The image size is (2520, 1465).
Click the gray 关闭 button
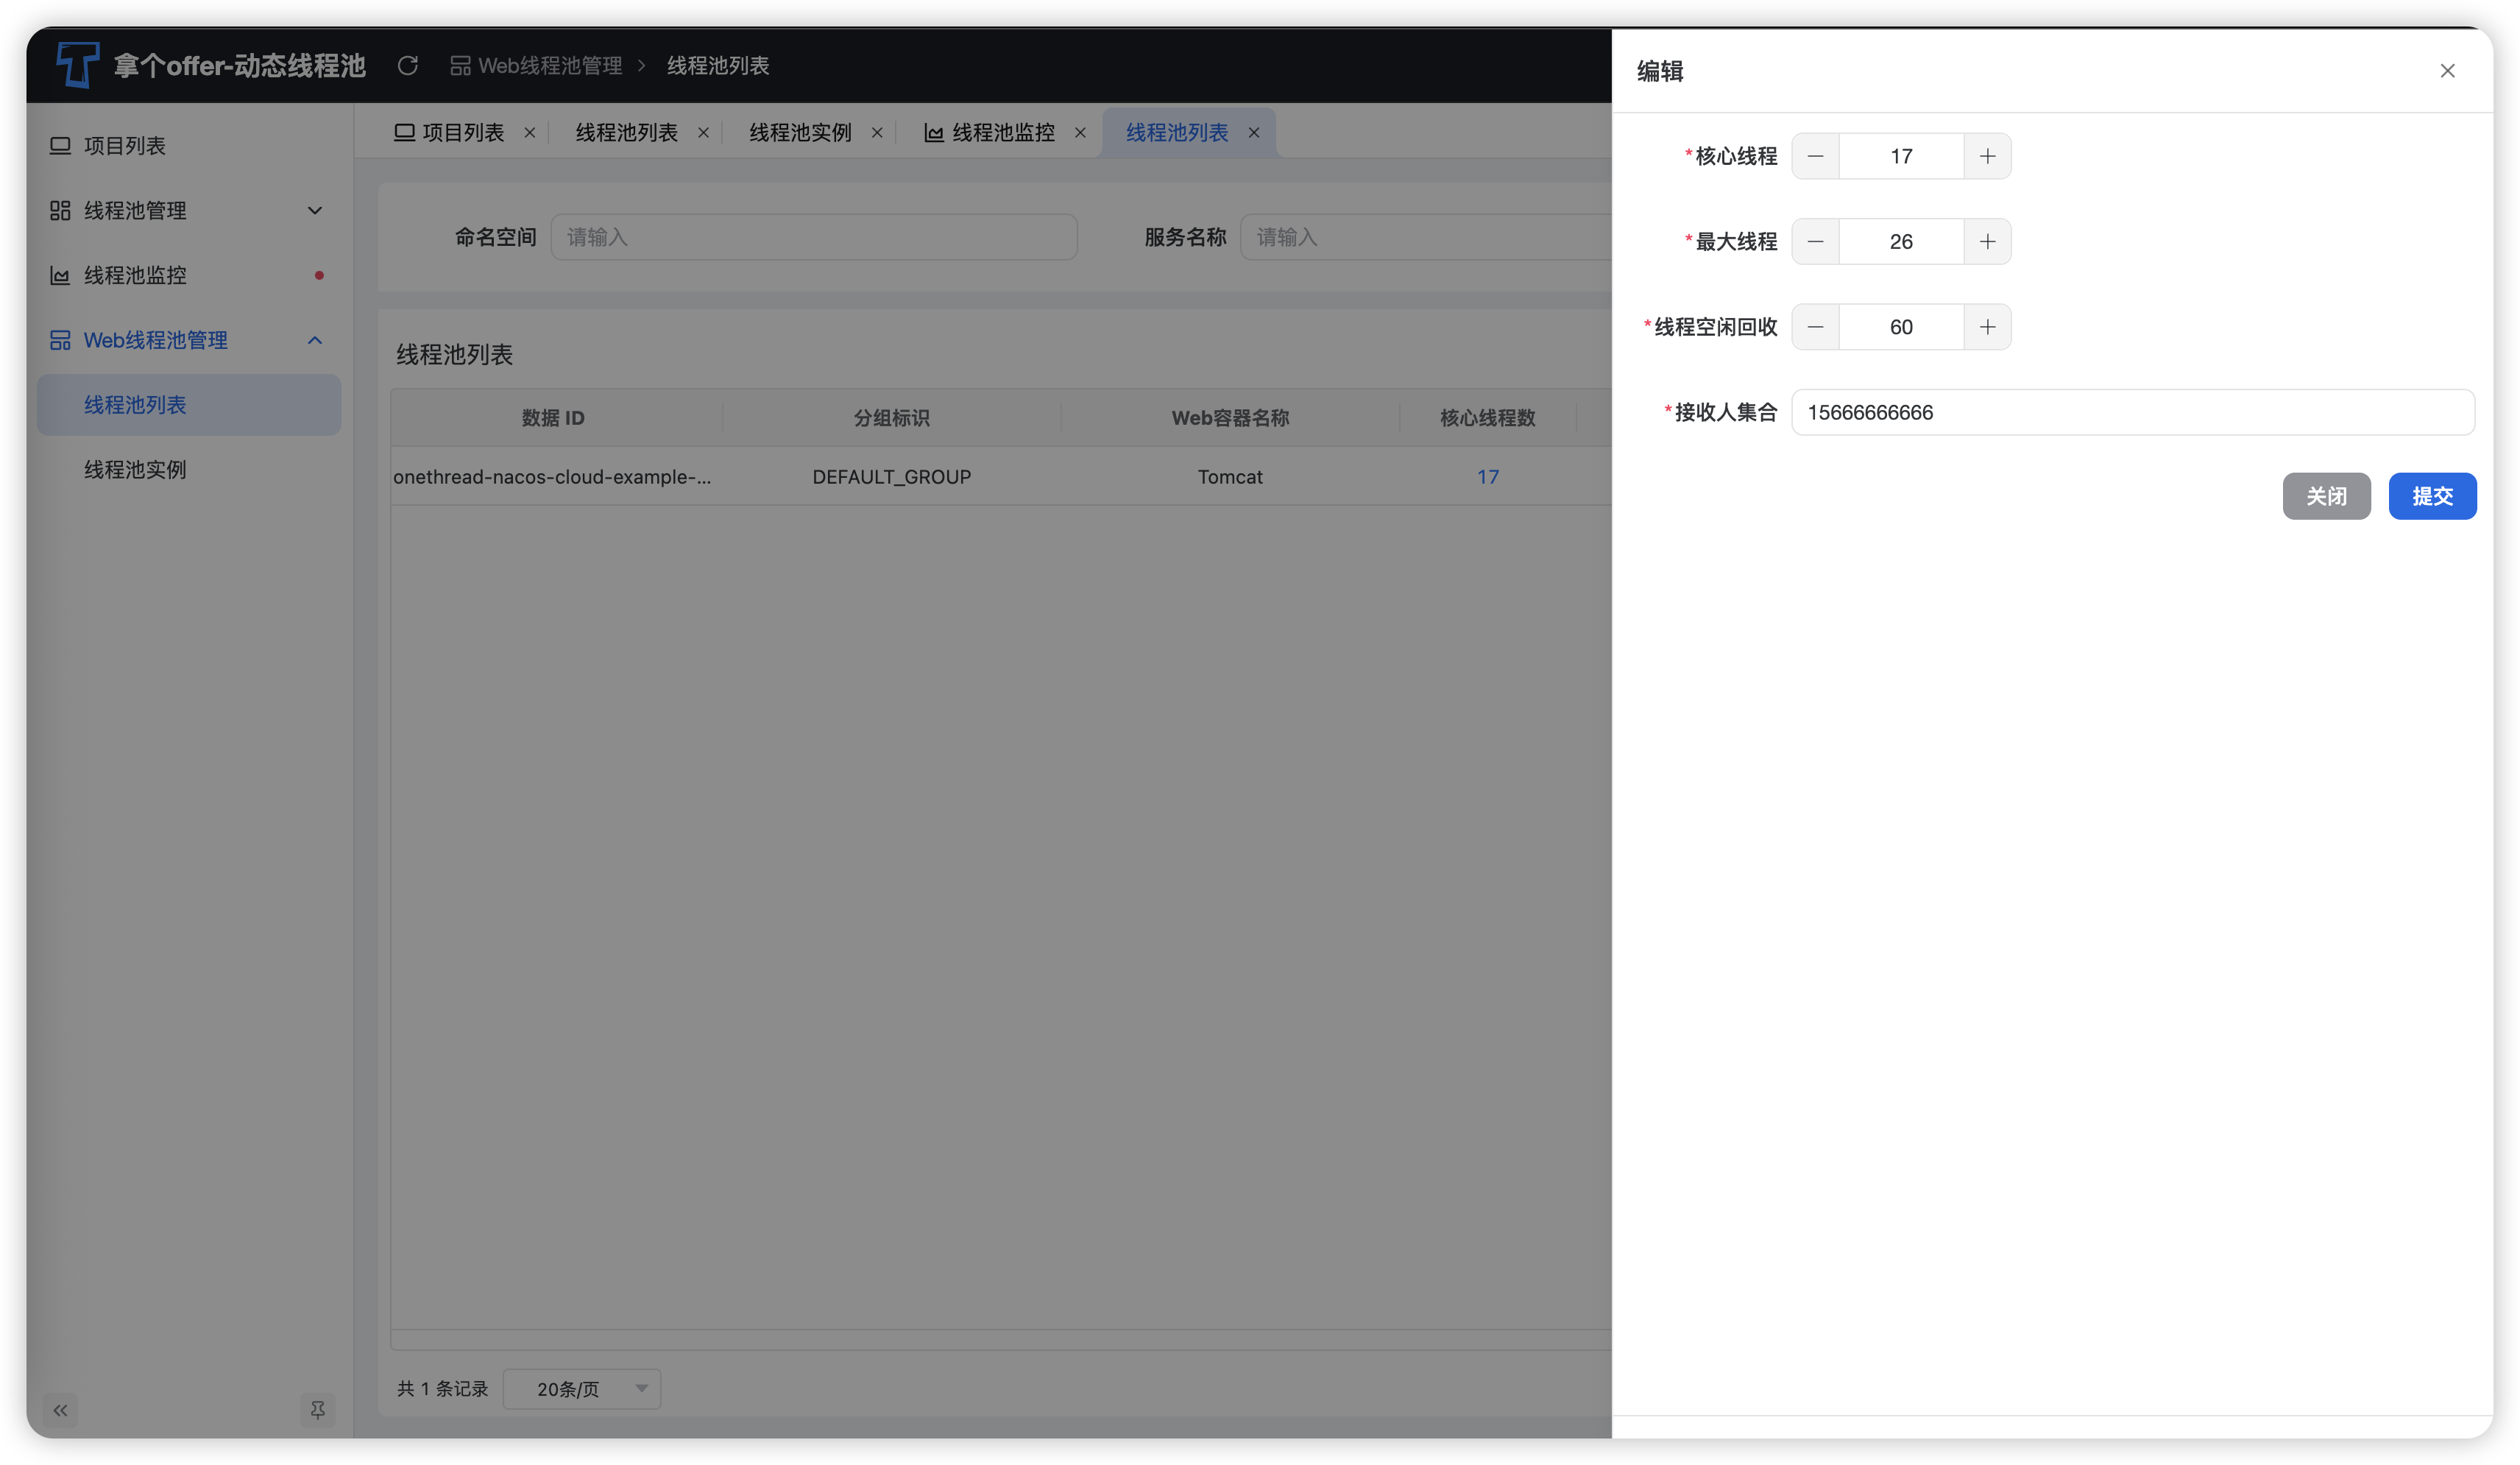click(2326, 496)
